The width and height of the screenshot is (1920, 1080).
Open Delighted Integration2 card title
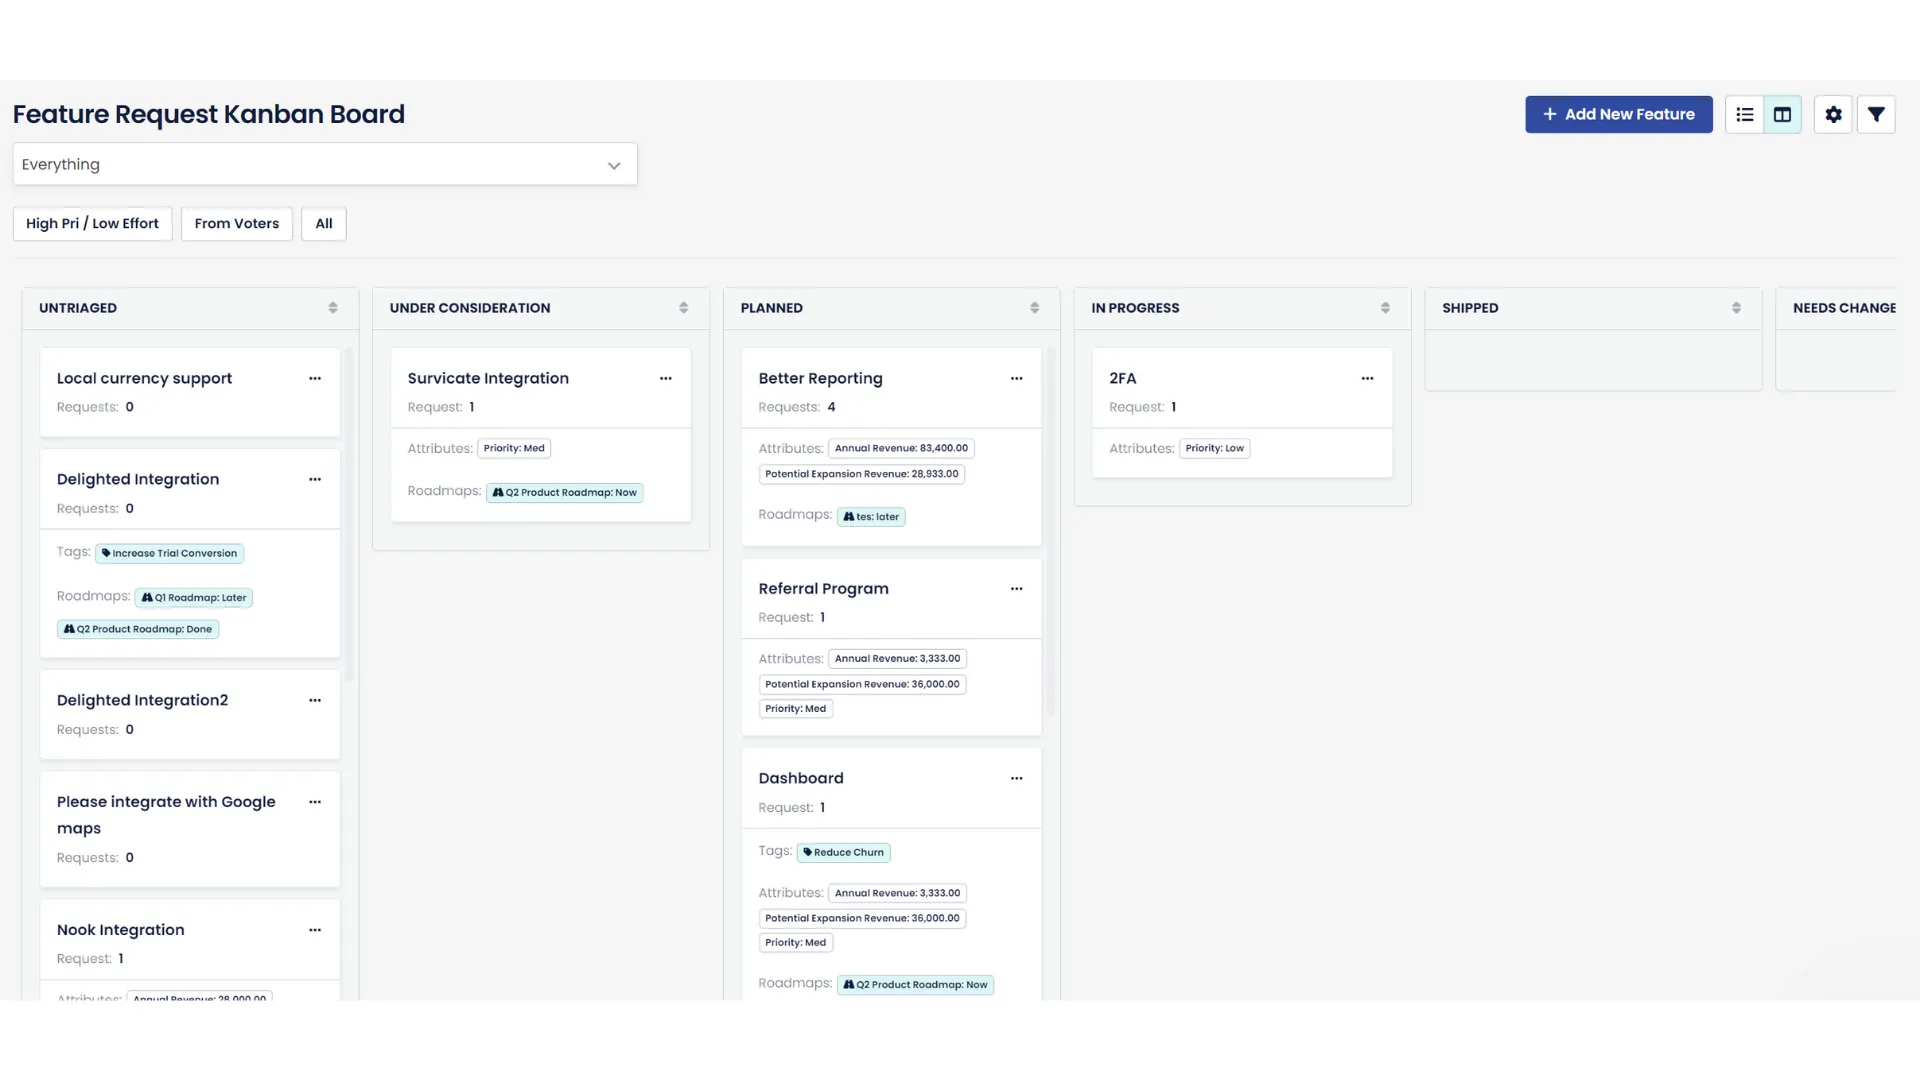(x=142, y=701)
